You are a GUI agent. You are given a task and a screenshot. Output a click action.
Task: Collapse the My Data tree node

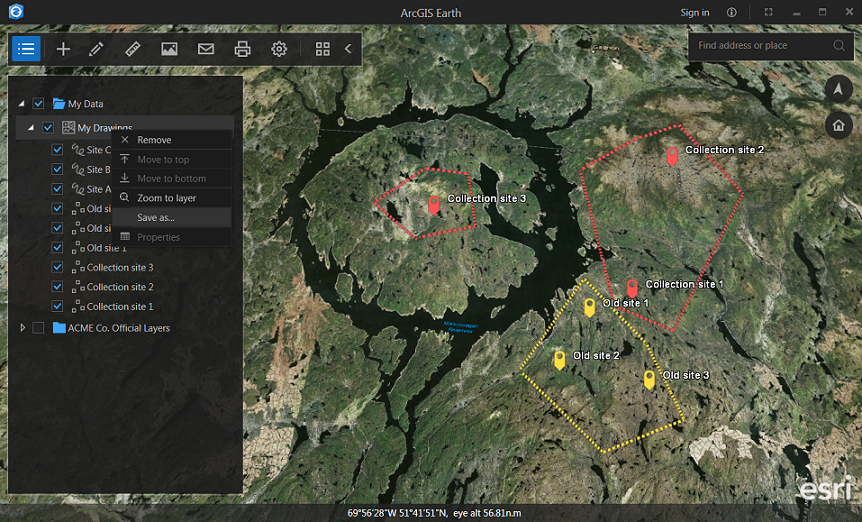pos(21,103)
